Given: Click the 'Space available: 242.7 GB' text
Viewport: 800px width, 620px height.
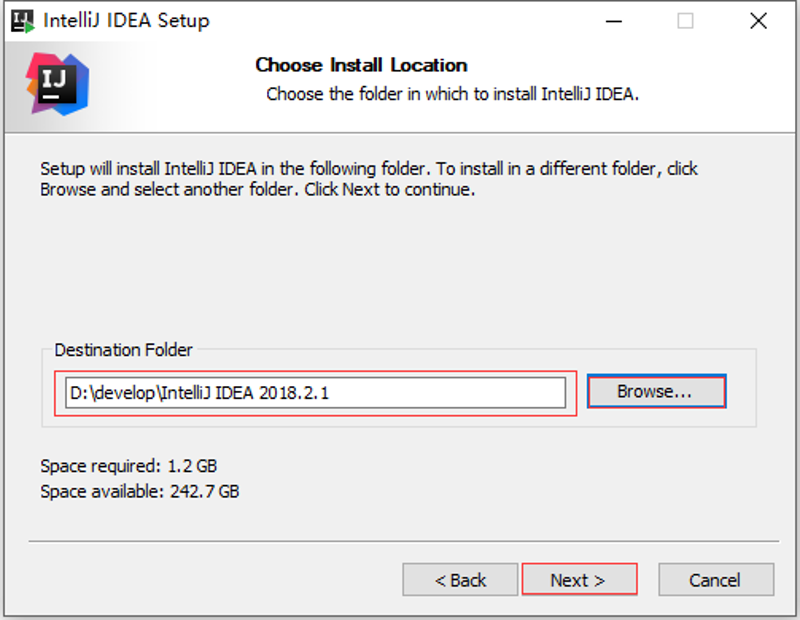Looking at the screenshot, I should point(140,491).
